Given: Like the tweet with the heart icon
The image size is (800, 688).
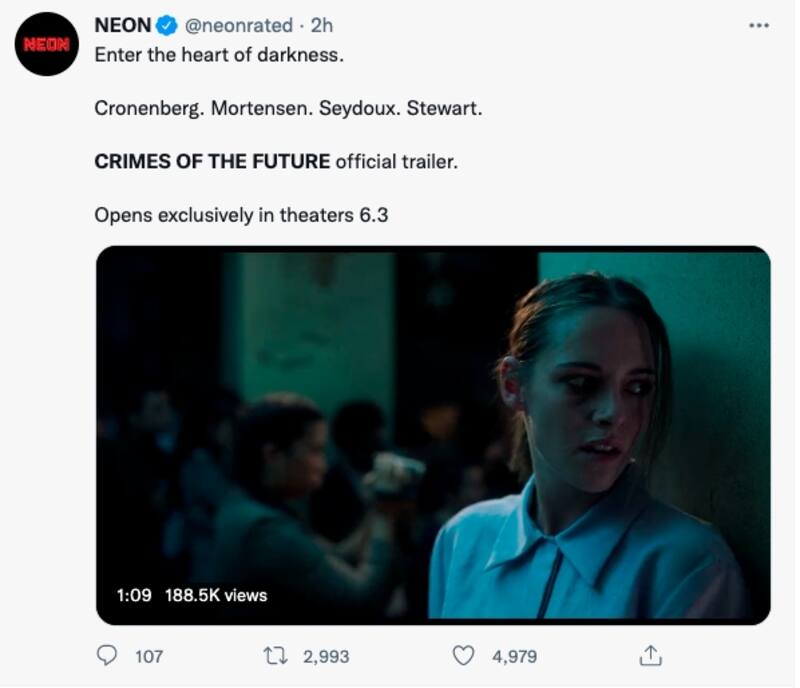Looking at the screenshot, I should point(463,656).
